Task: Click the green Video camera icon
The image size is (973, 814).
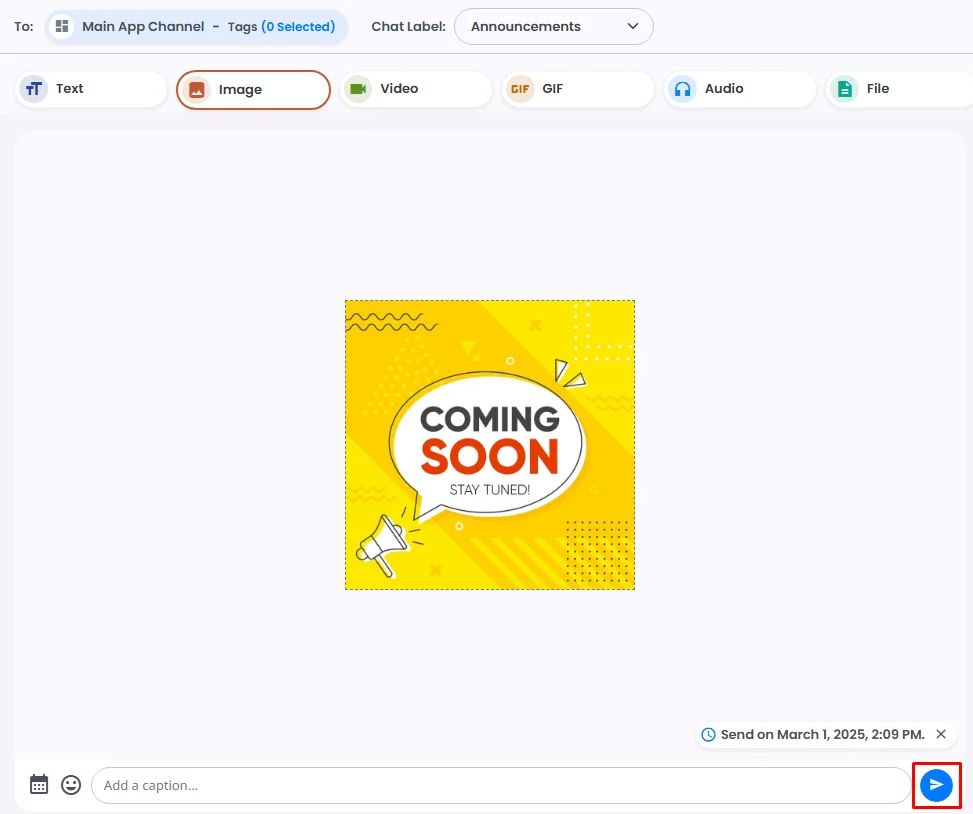Action: (x=358, y=89)
